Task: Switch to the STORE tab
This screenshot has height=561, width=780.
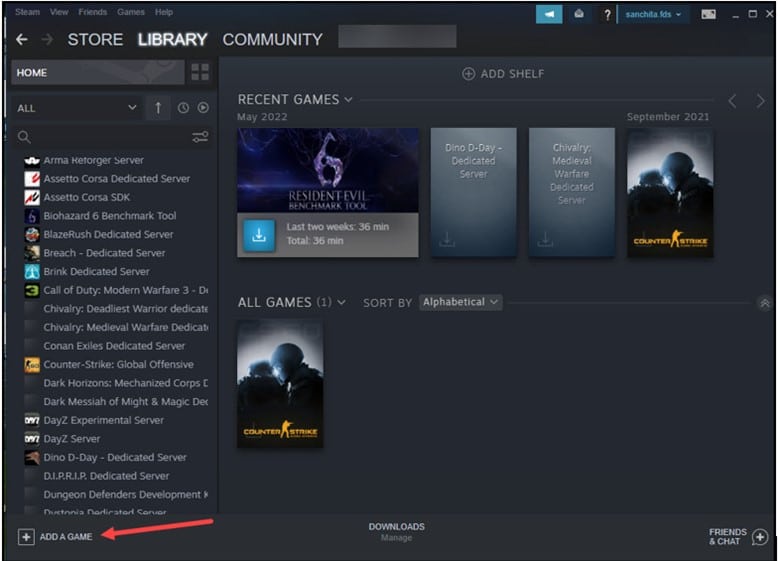Action: click(x=95, y=39)
